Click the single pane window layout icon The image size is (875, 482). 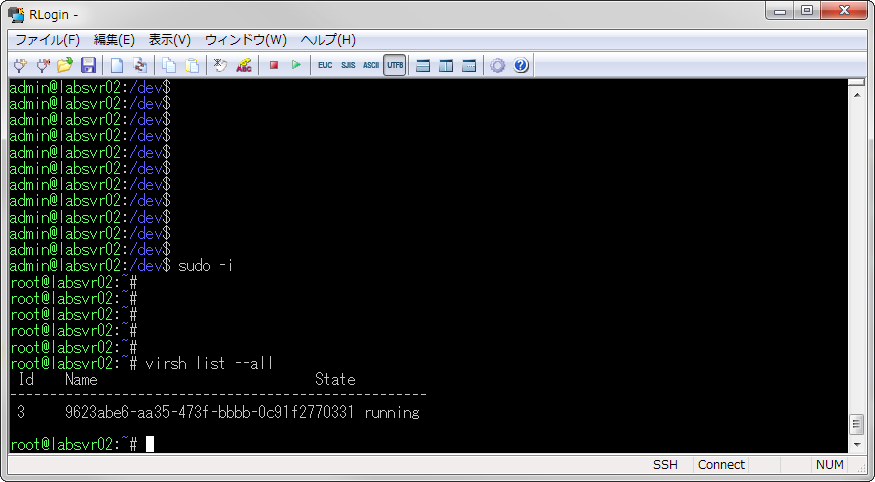tap(469, 66)
